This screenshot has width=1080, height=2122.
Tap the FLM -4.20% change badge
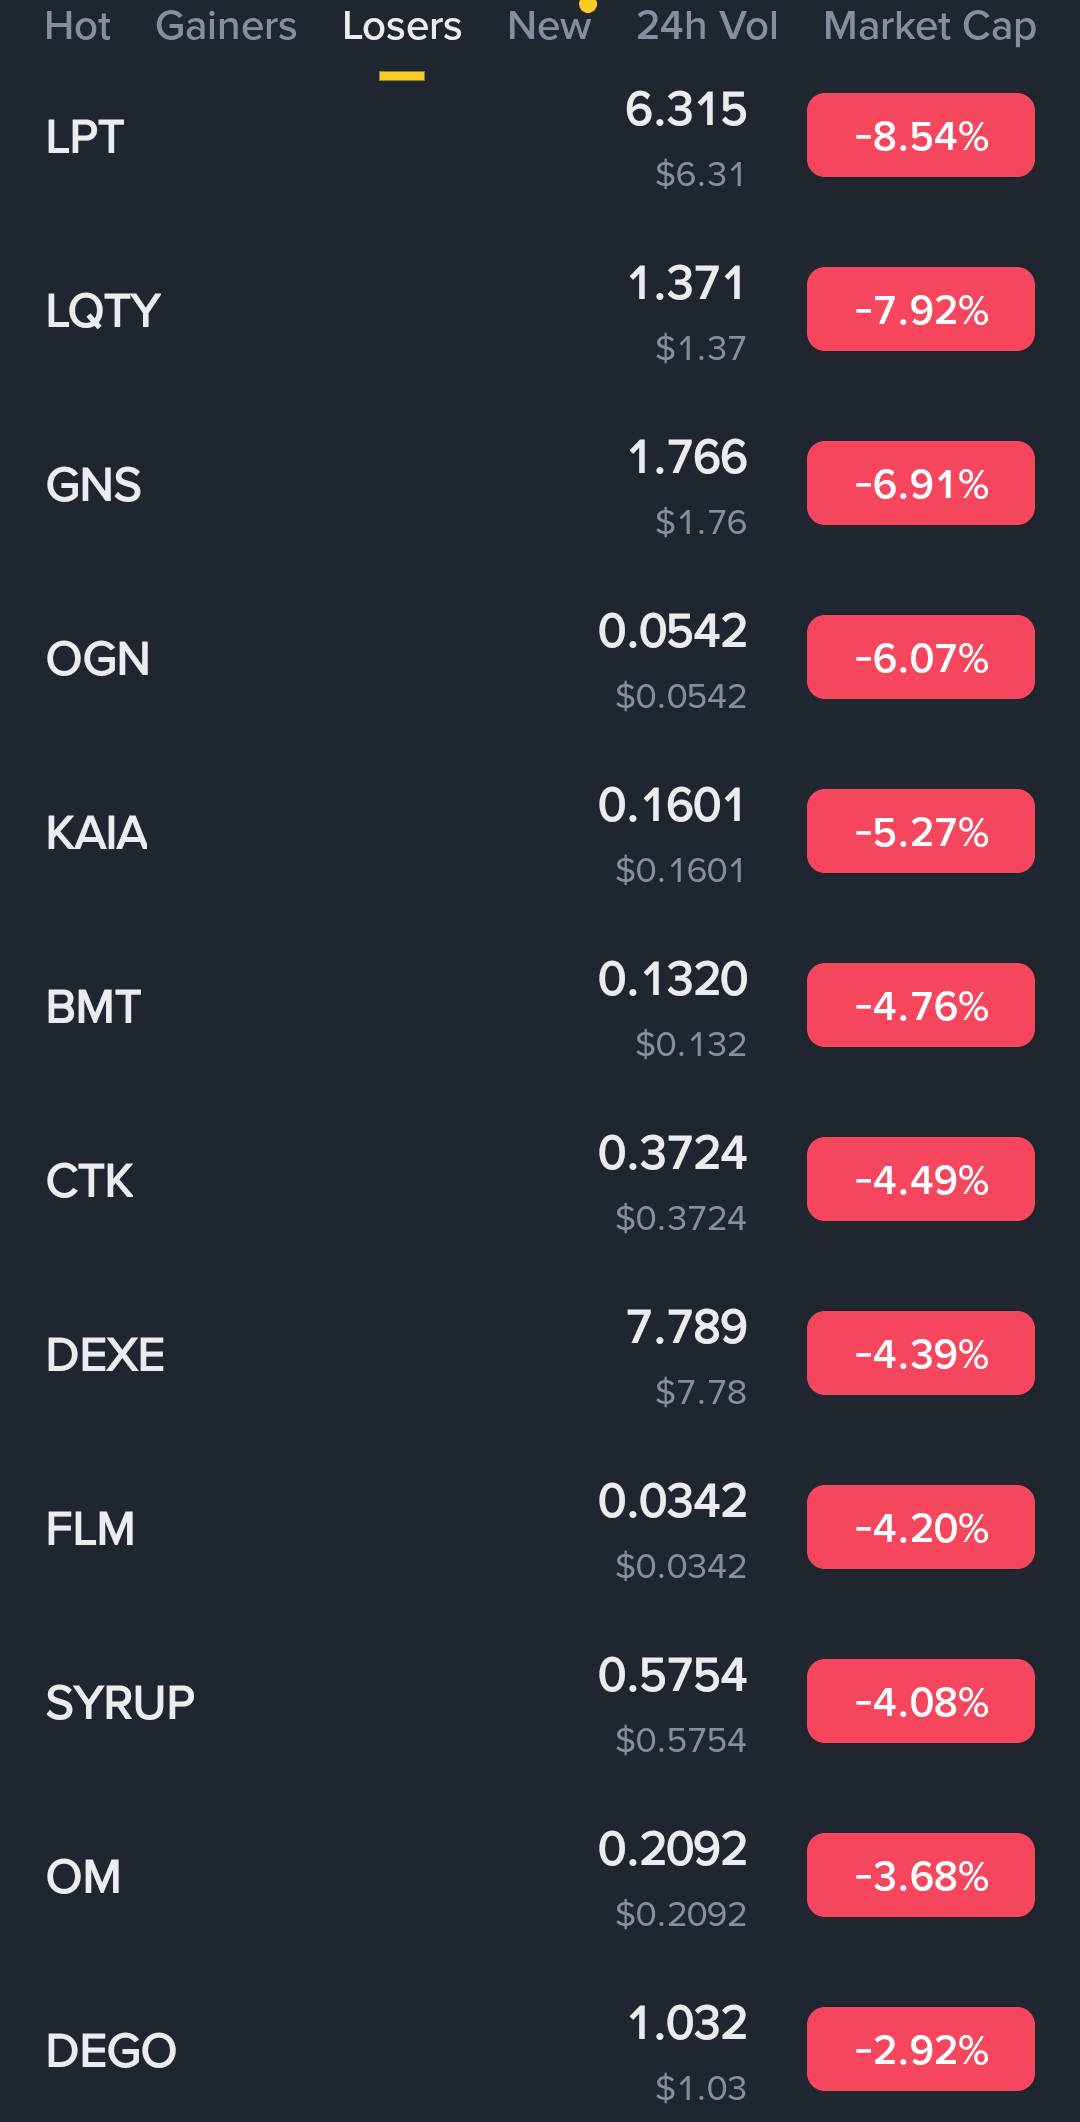point(921,1528)
